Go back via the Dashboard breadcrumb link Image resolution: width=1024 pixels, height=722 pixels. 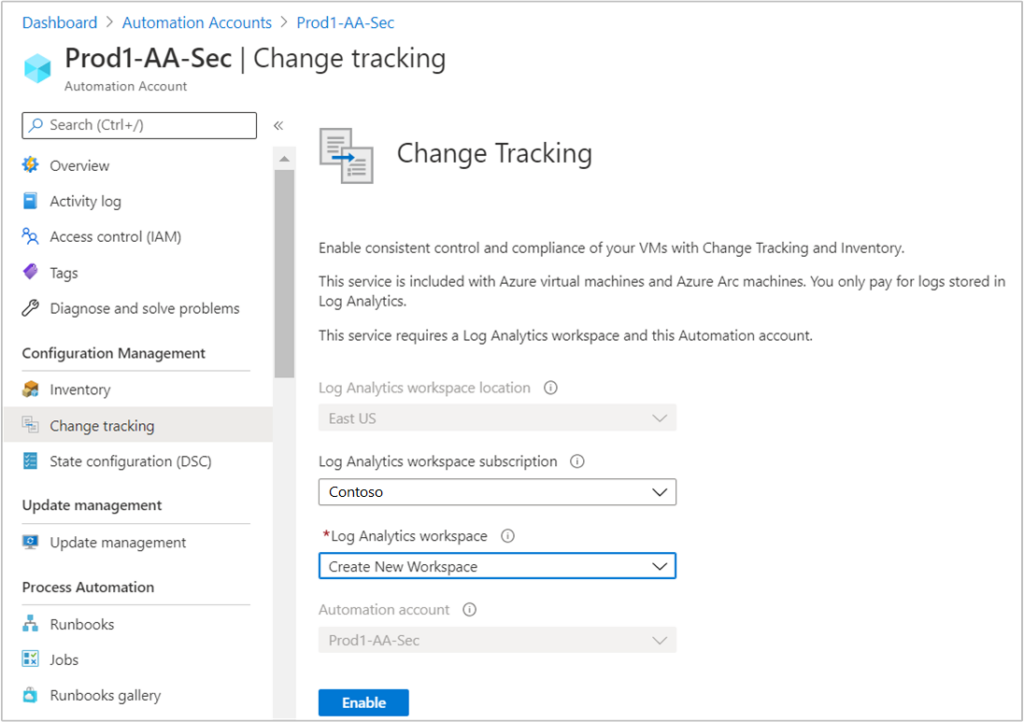tap(59, 22)
